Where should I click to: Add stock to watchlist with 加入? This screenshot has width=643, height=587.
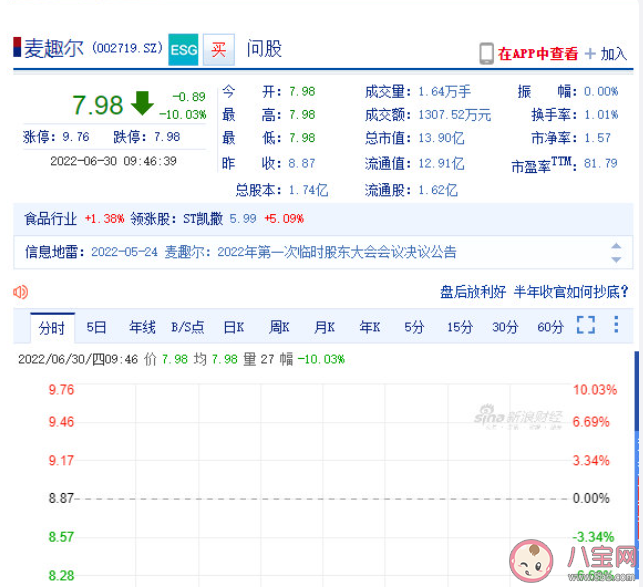(x=606, y=53)
